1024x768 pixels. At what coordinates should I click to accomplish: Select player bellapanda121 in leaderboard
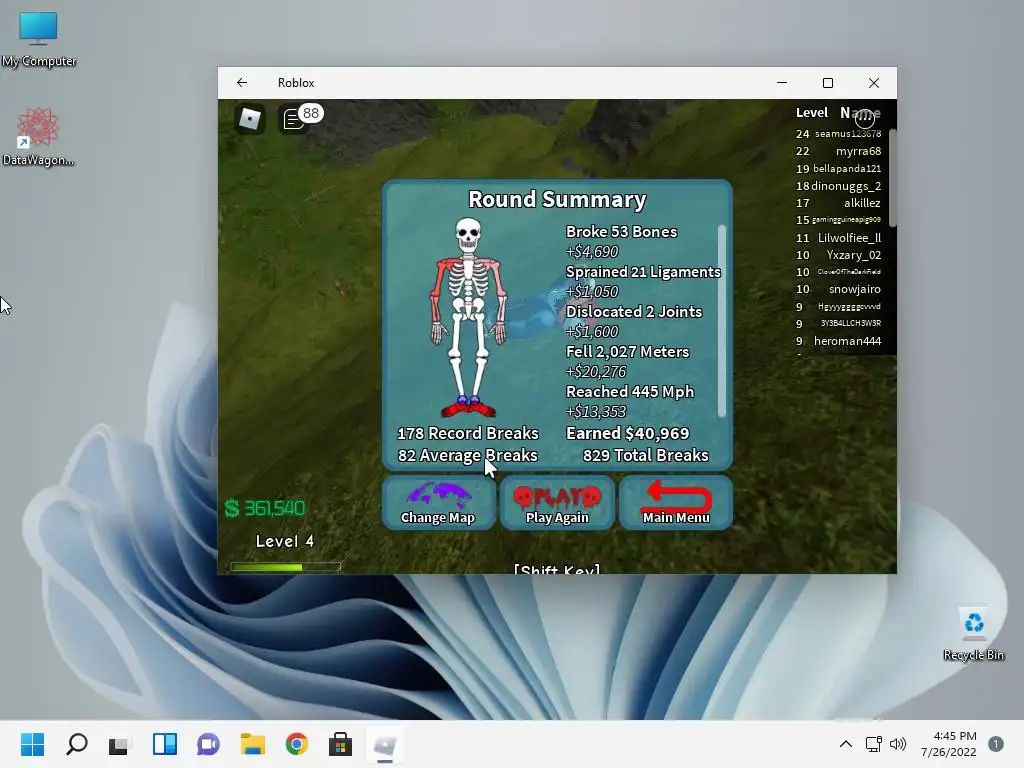coord(839,168)
